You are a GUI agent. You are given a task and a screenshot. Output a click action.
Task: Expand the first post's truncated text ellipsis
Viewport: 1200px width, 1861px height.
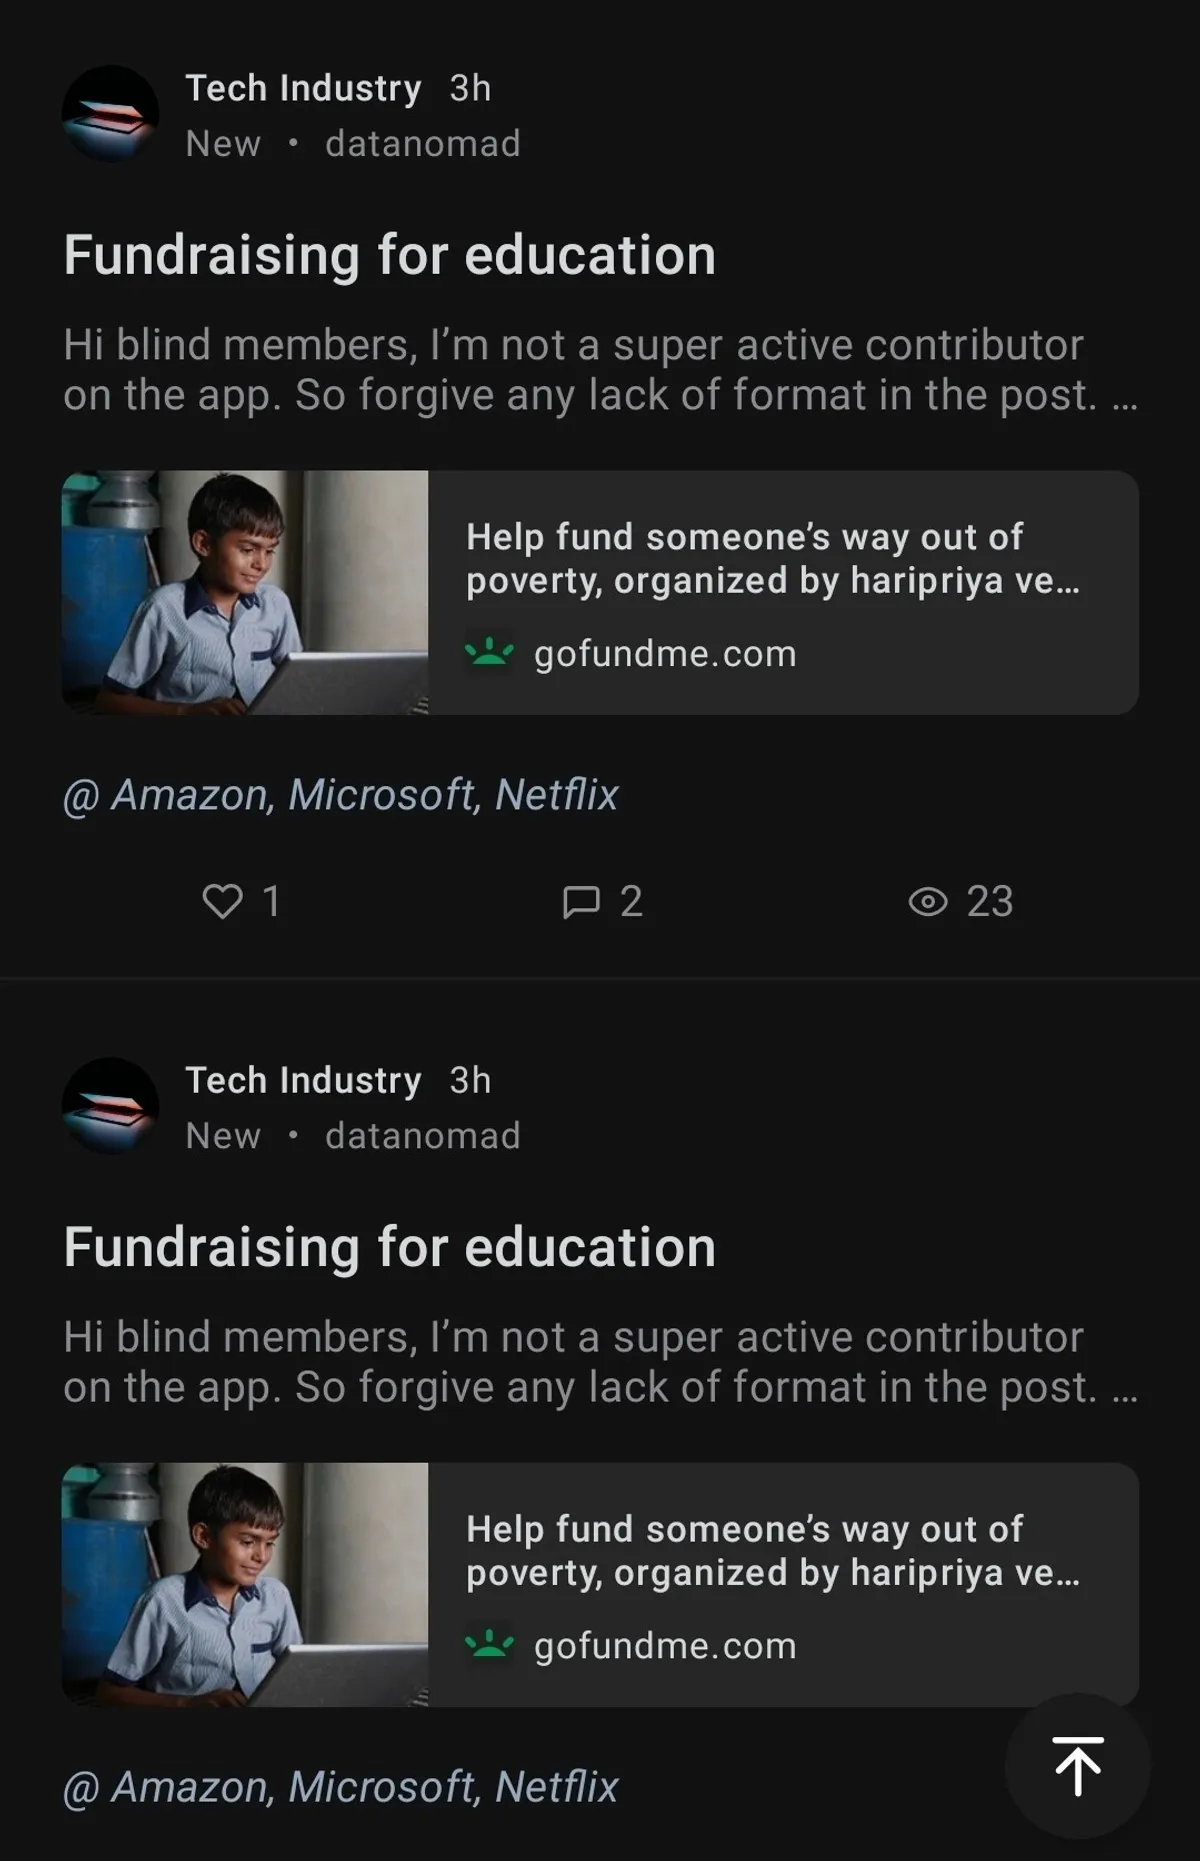[x=1124, y=398]
